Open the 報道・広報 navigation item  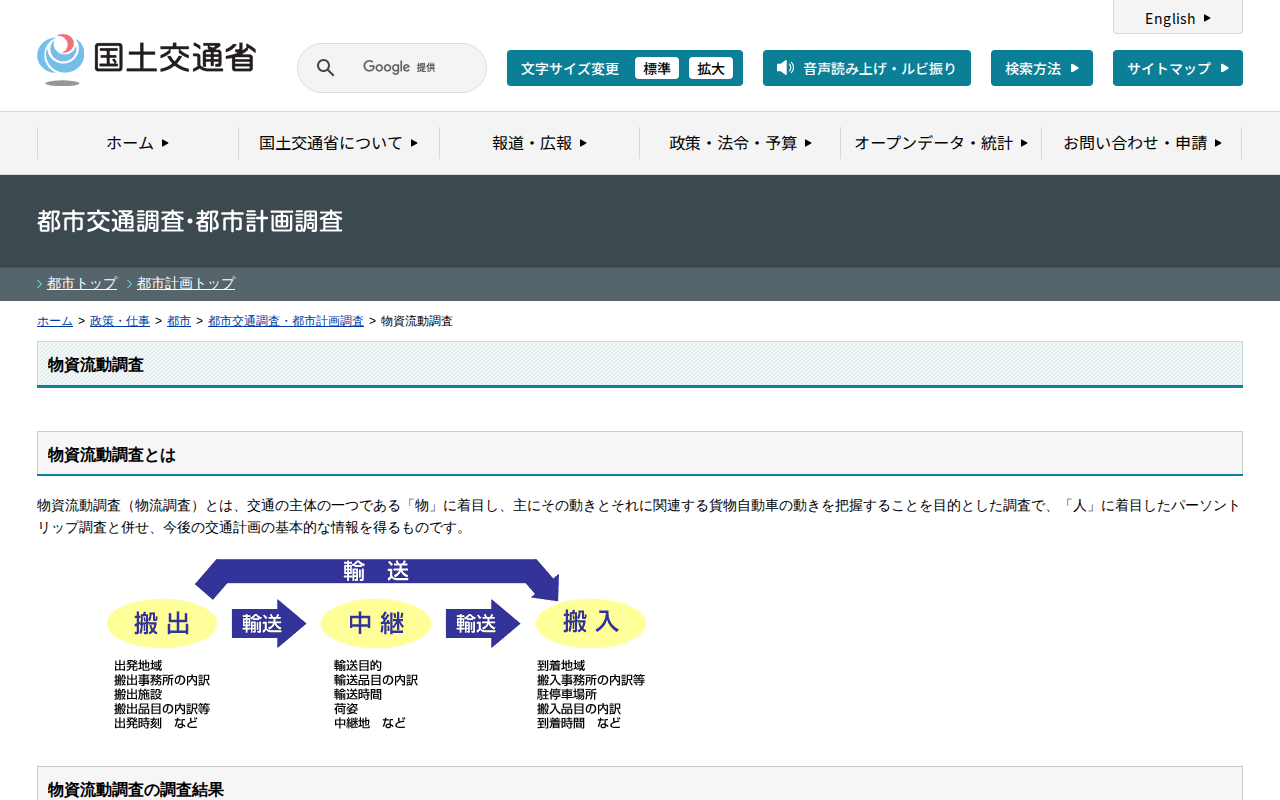(539, 143)
